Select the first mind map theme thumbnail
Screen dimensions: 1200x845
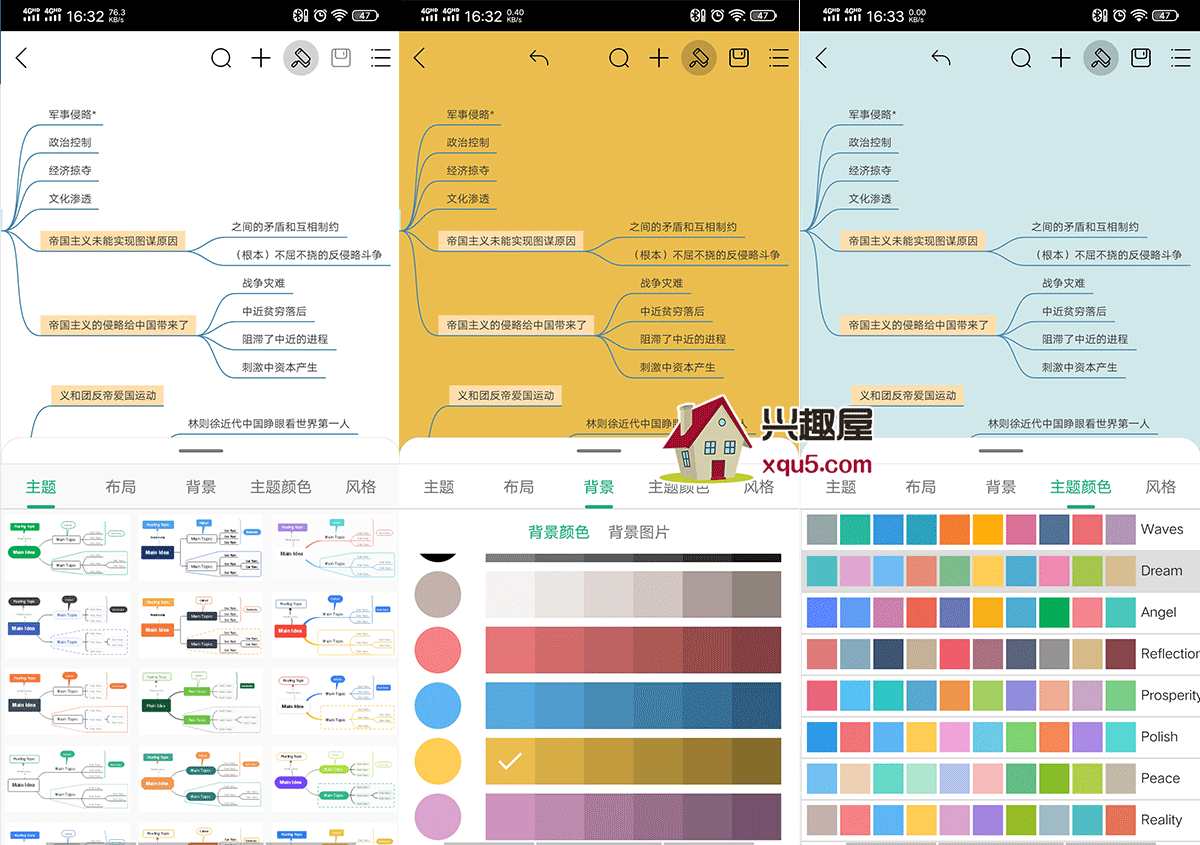pyautogui.click(x=68, y=548)
